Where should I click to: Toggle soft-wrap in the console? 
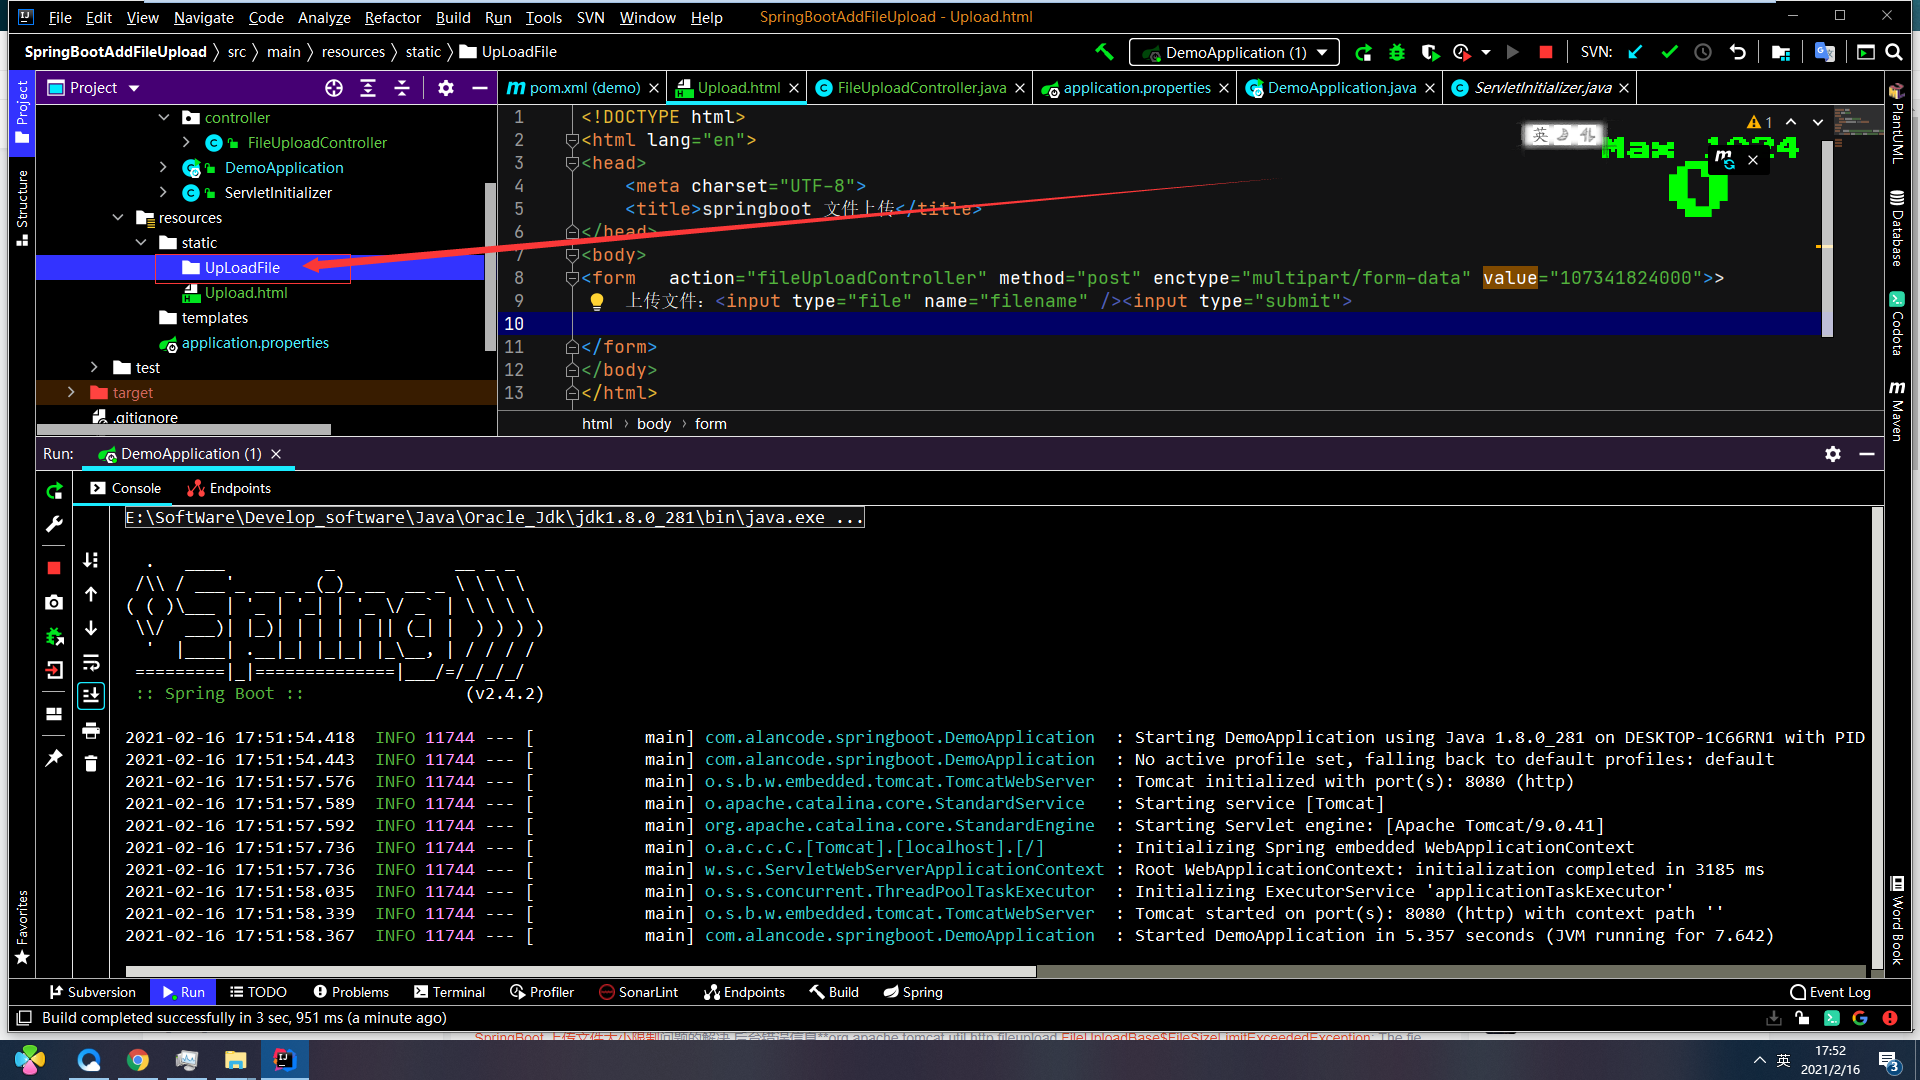pyautogui.click(x=91, y=662)
